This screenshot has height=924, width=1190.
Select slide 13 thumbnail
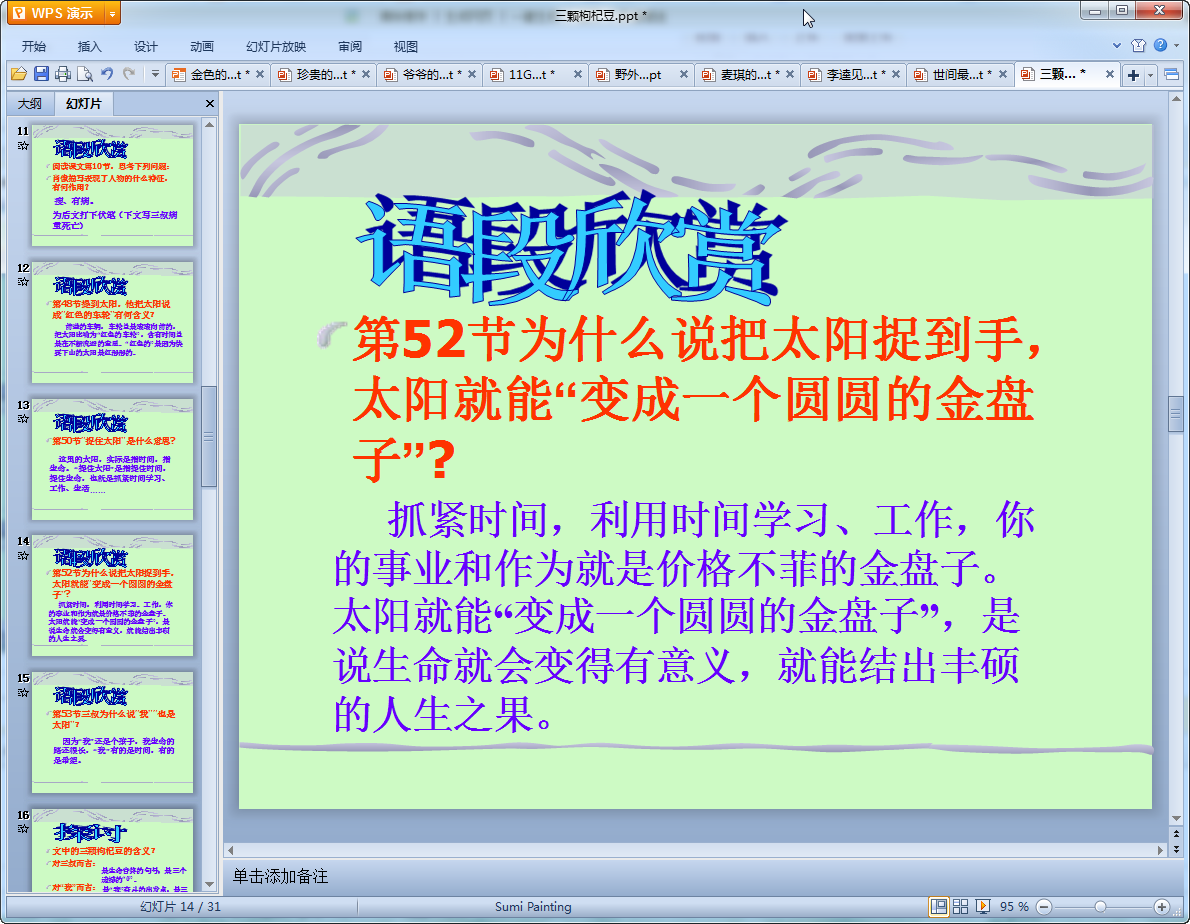(112, 459)
